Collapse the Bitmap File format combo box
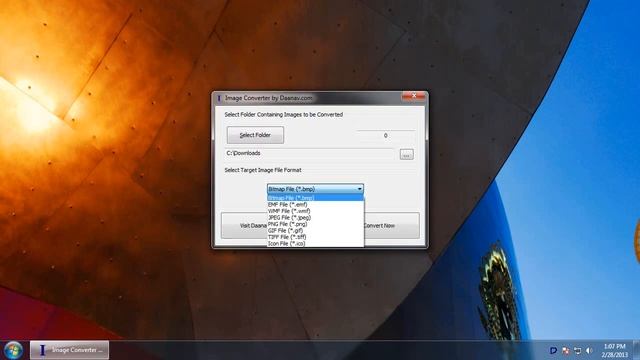This screenshot has height=360, width=640. [315, 189]
